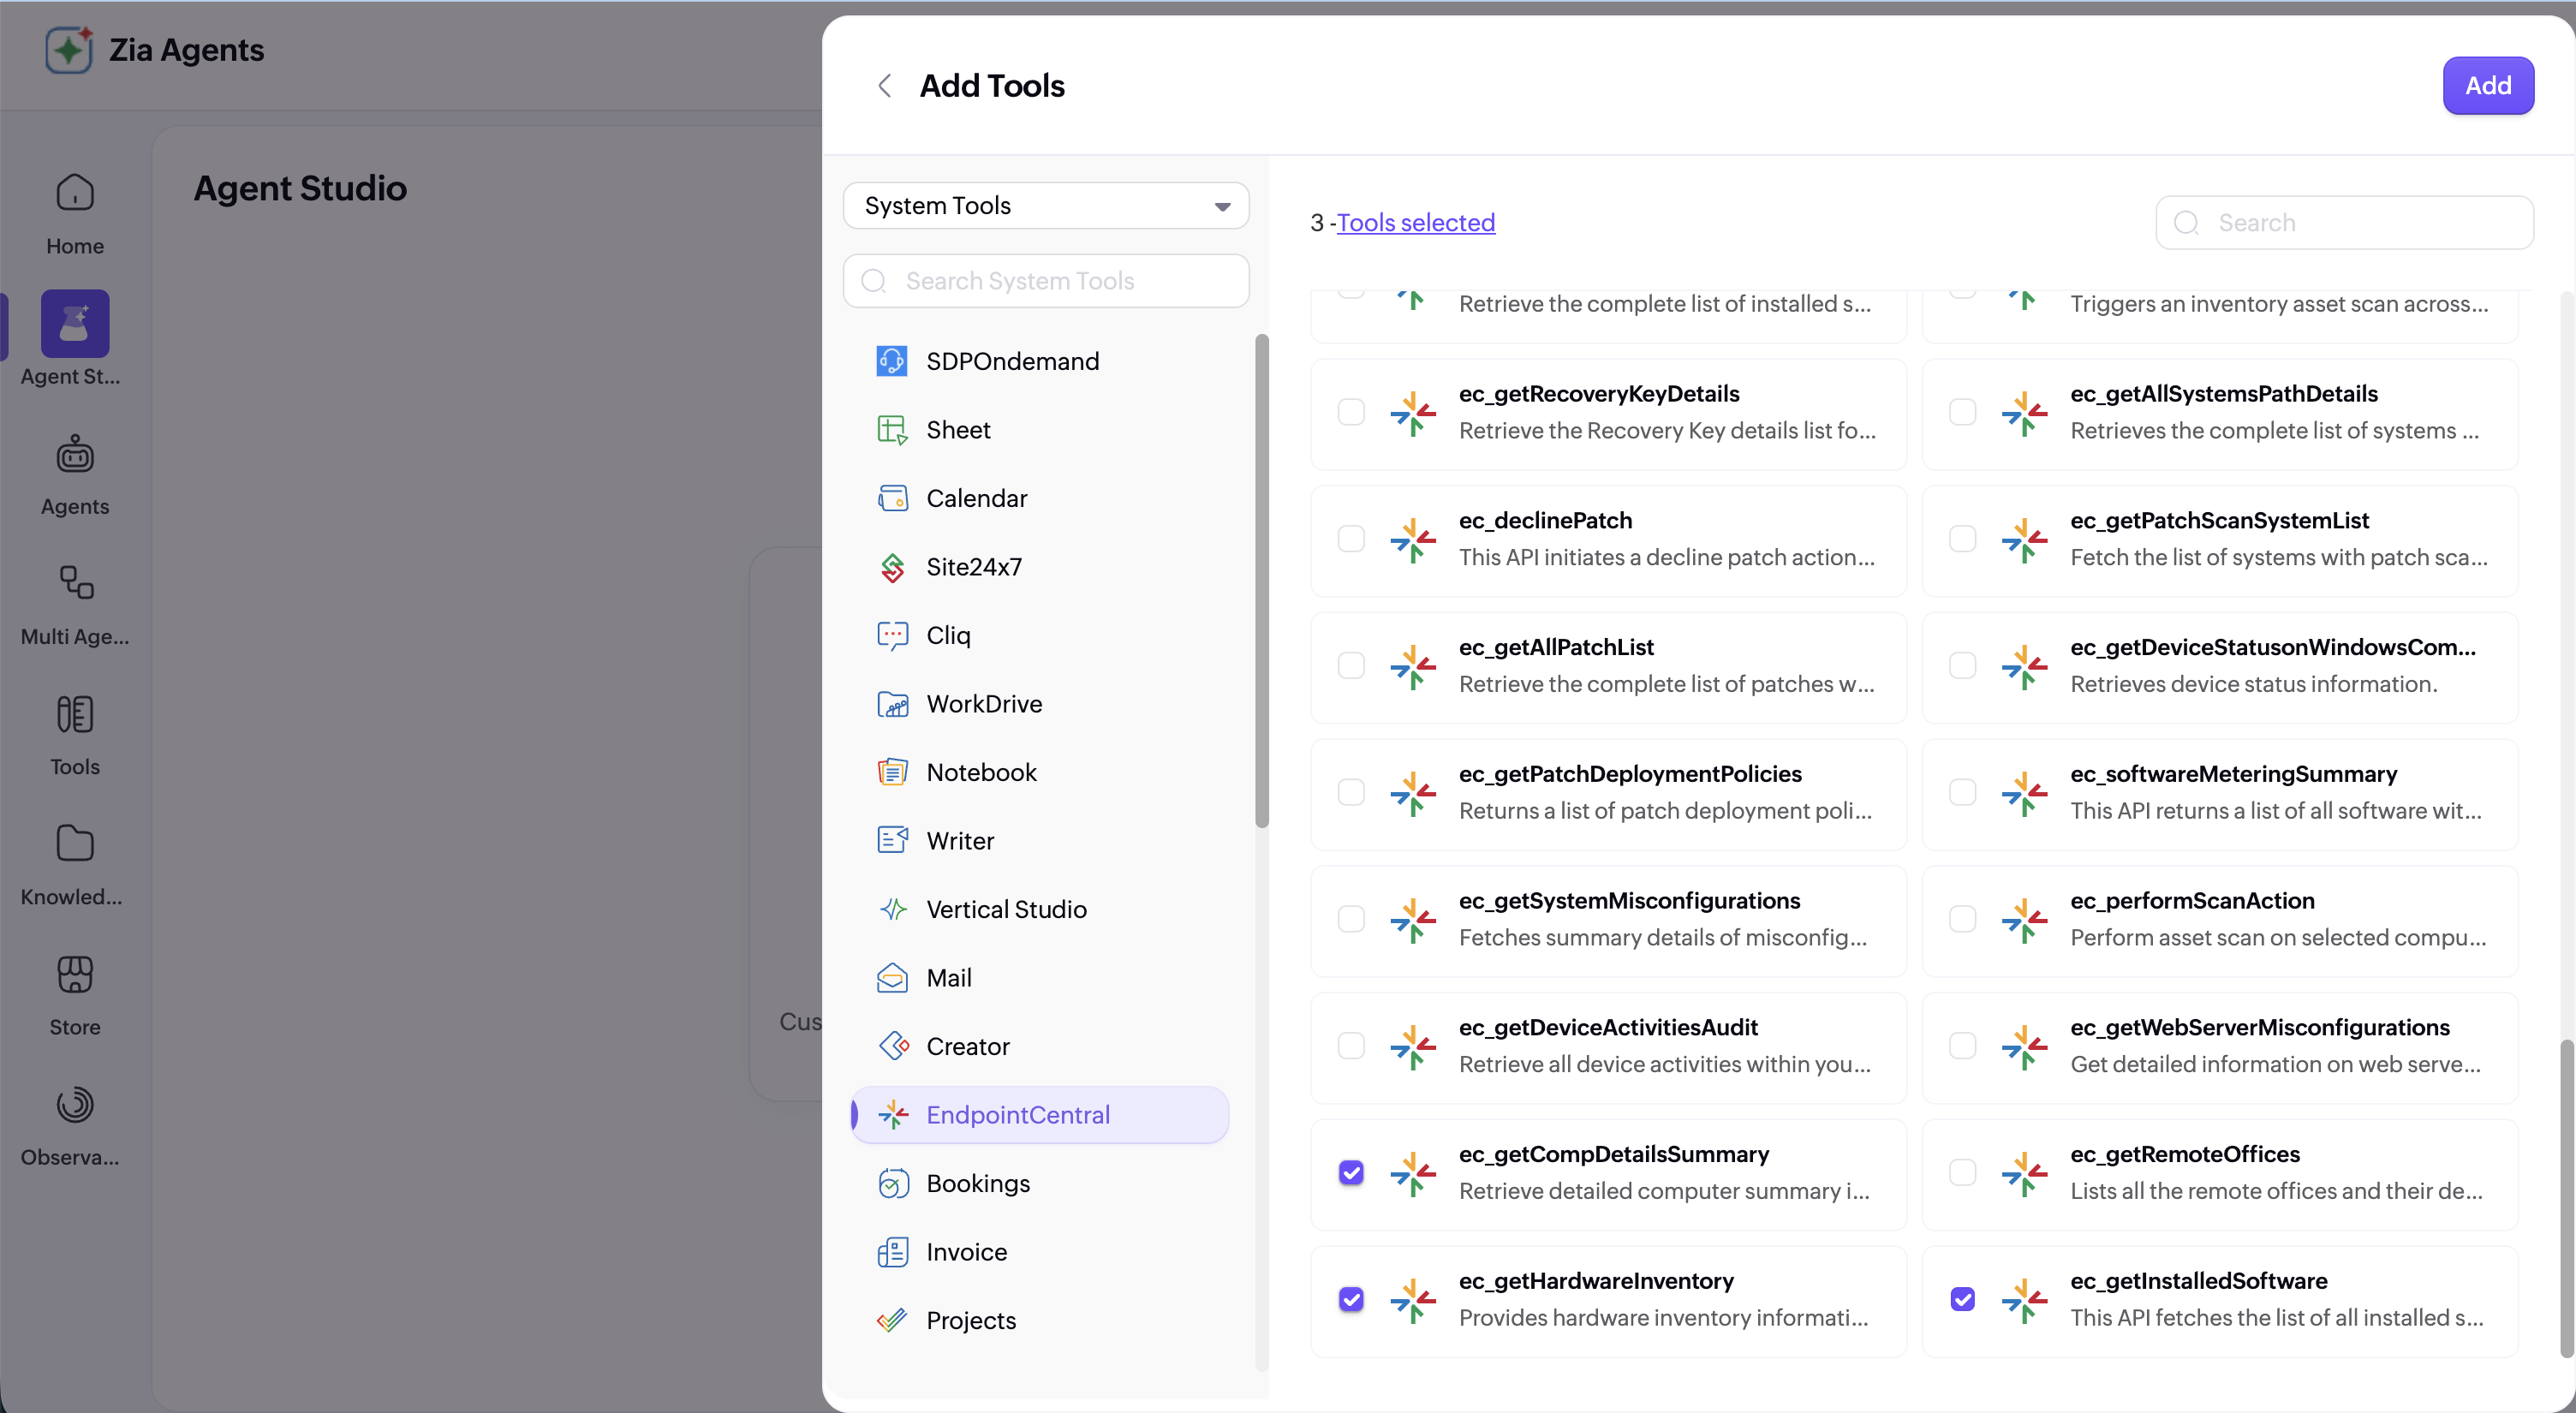The height and width of the screenshot is (1413, 2576).
Task: Select Calendar in system tools list
Action: 1040,498
